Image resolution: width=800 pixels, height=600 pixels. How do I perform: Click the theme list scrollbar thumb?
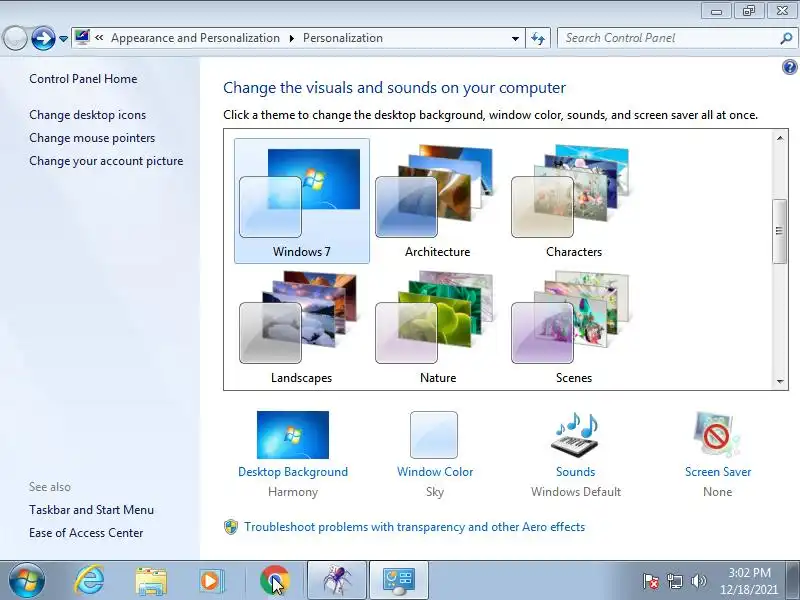[779, 231]
